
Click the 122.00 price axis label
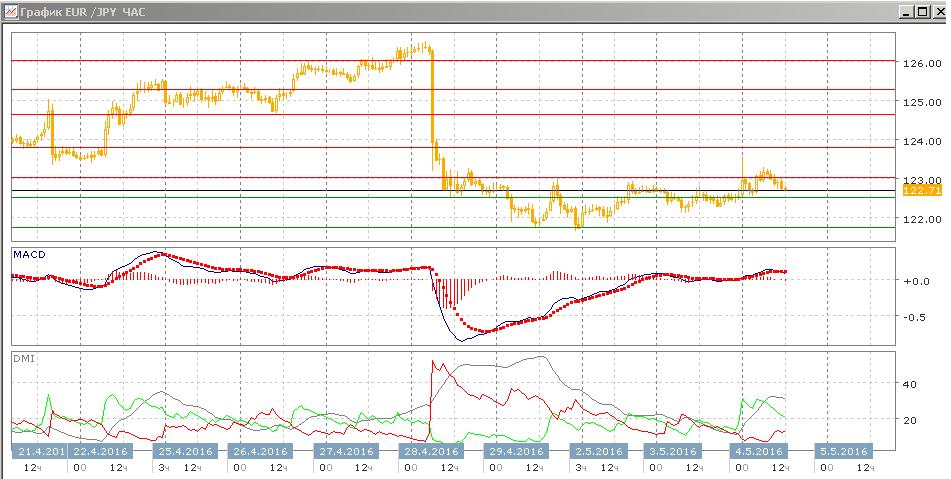coord(922,219)
